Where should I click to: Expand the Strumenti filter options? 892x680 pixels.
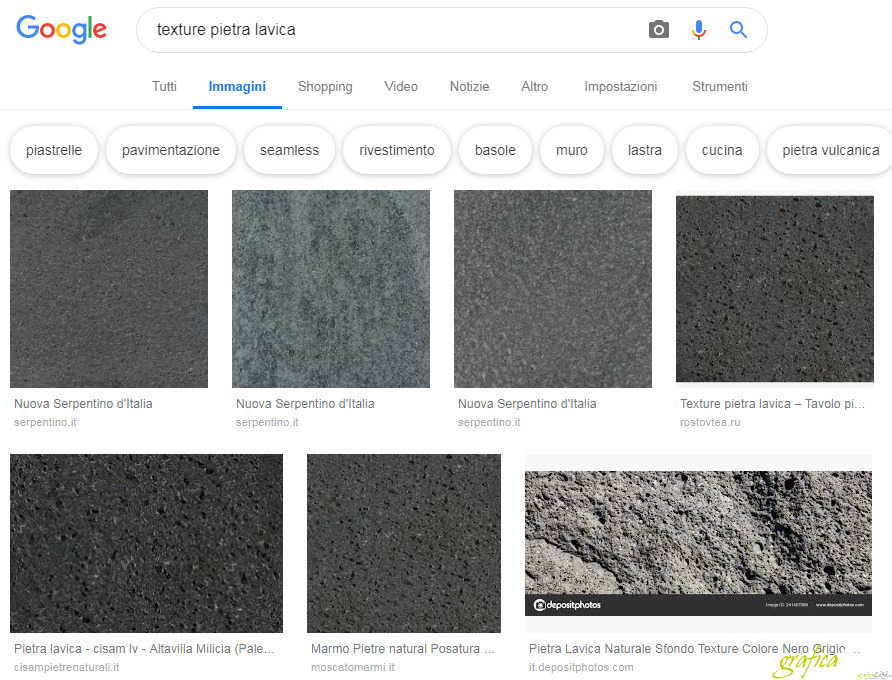click(x=720, y=87)
